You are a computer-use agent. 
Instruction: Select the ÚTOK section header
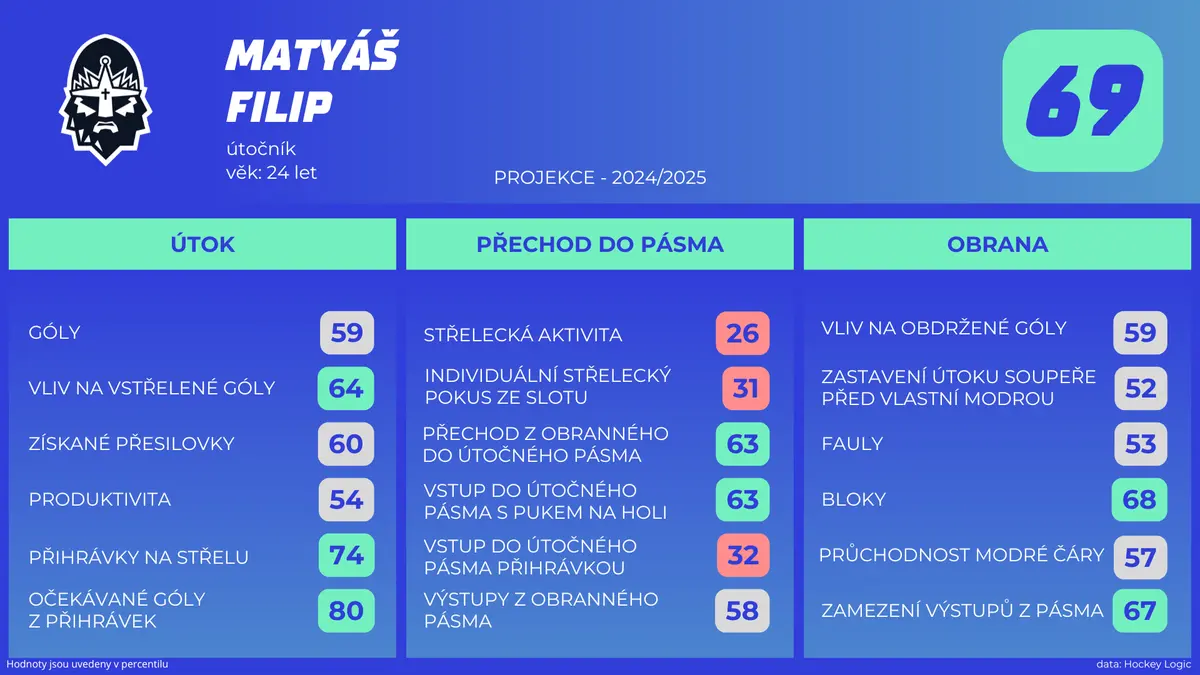pos(202,244)
